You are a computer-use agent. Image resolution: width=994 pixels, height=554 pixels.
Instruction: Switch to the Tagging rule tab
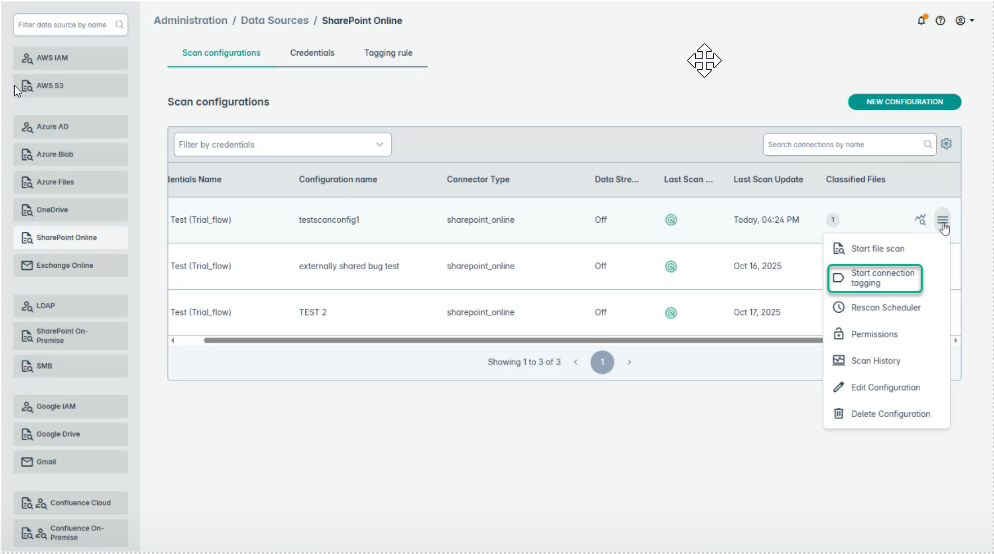point(388,53)
